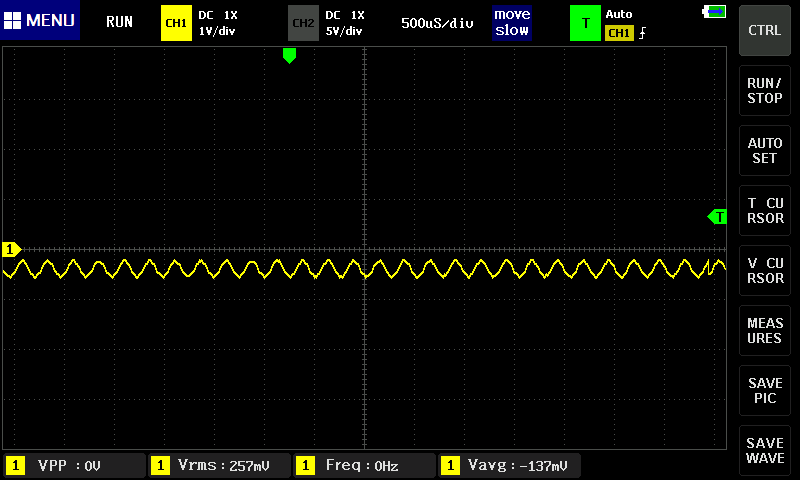Open the MEASURES menu
The image size is (800, 480).
[765, 331]
